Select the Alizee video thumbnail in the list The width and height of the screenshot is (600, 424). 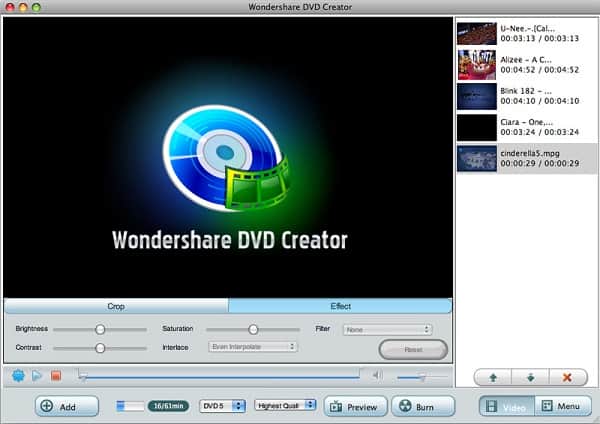click(476, 65)
